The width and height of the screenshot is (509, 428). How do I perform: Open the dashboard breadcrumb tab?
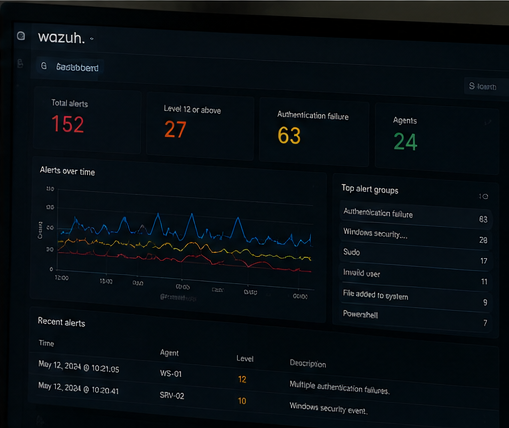point(70,67)
